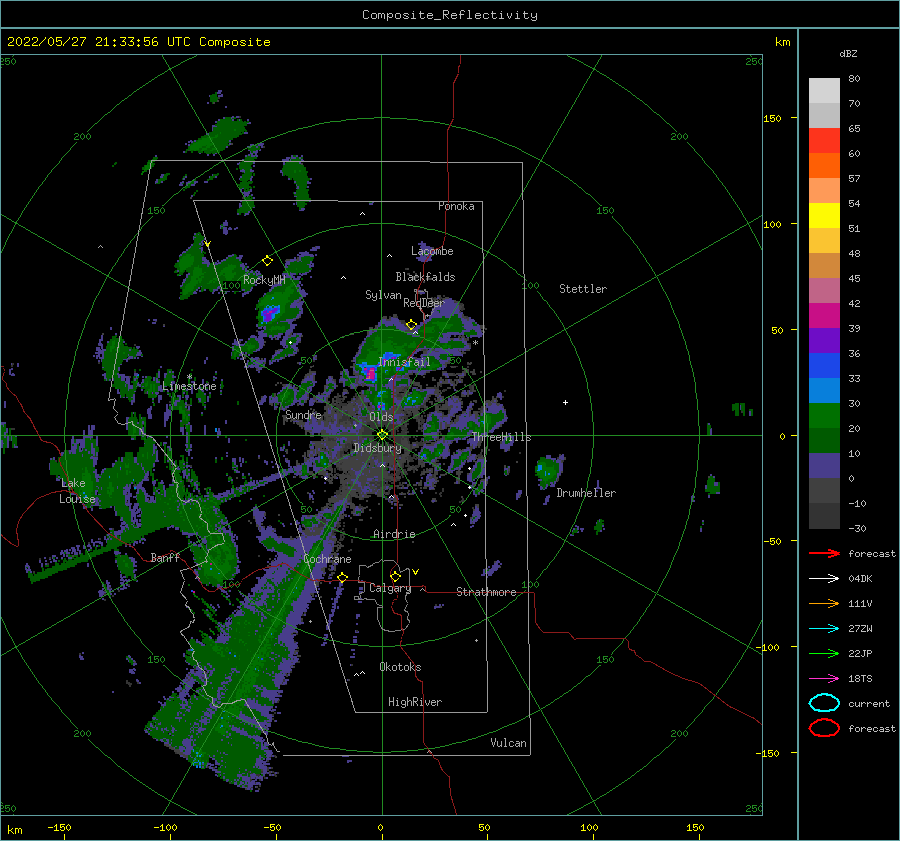Screen dimensions: 900x841
Task: Click the white 04DK arrow icon
Action: 824,578
